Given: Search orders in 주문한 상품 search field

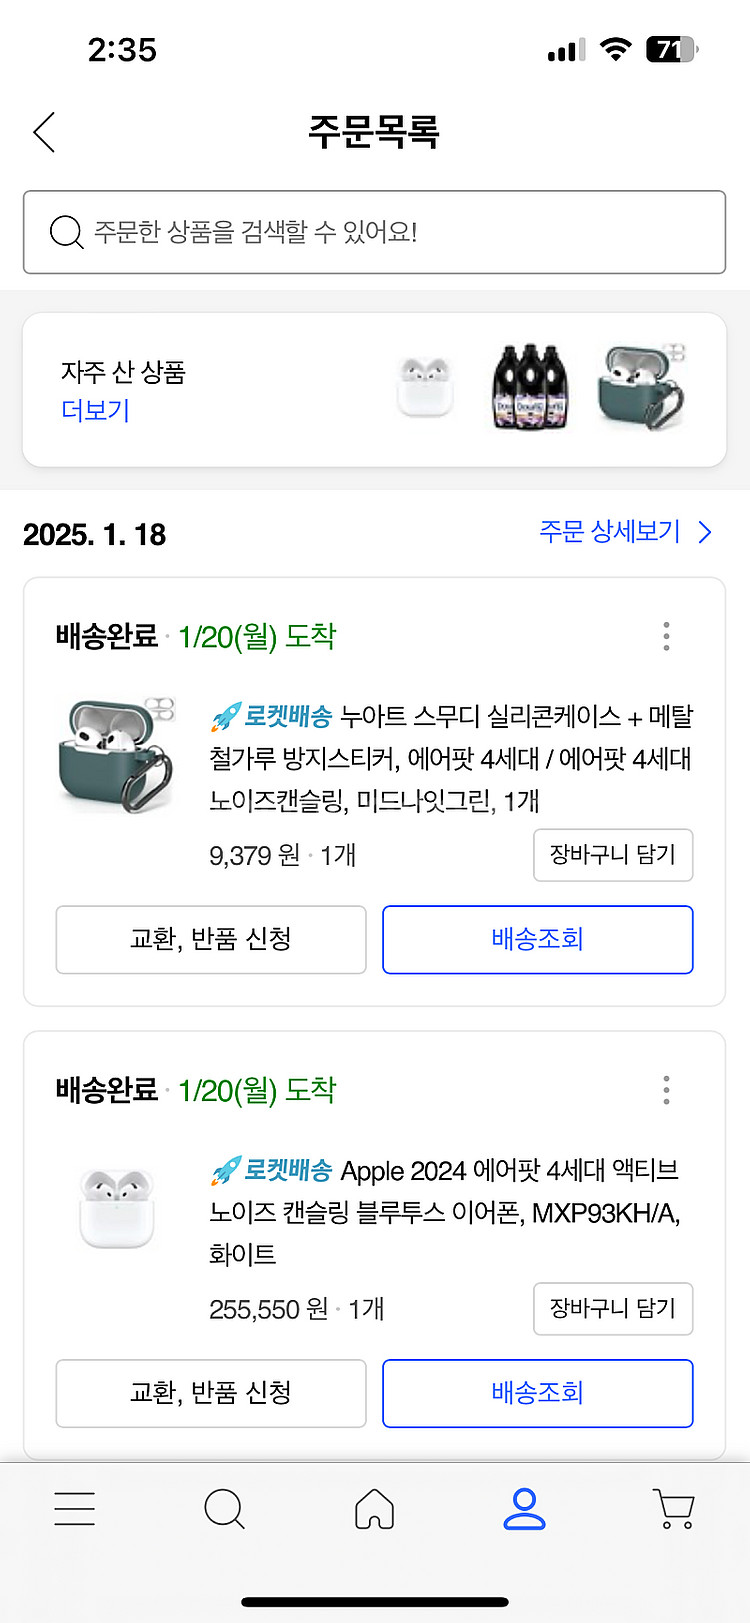Looking at the screenshot, I should click(400, 232).
